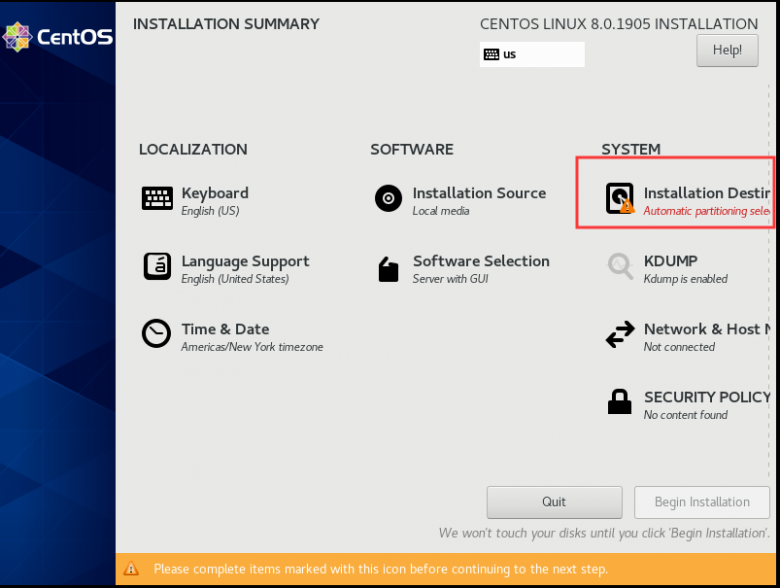Click the 'English (US)' keyboard status text
The image size is (780, 588).
pyautogui.click(x=210, y=211)
